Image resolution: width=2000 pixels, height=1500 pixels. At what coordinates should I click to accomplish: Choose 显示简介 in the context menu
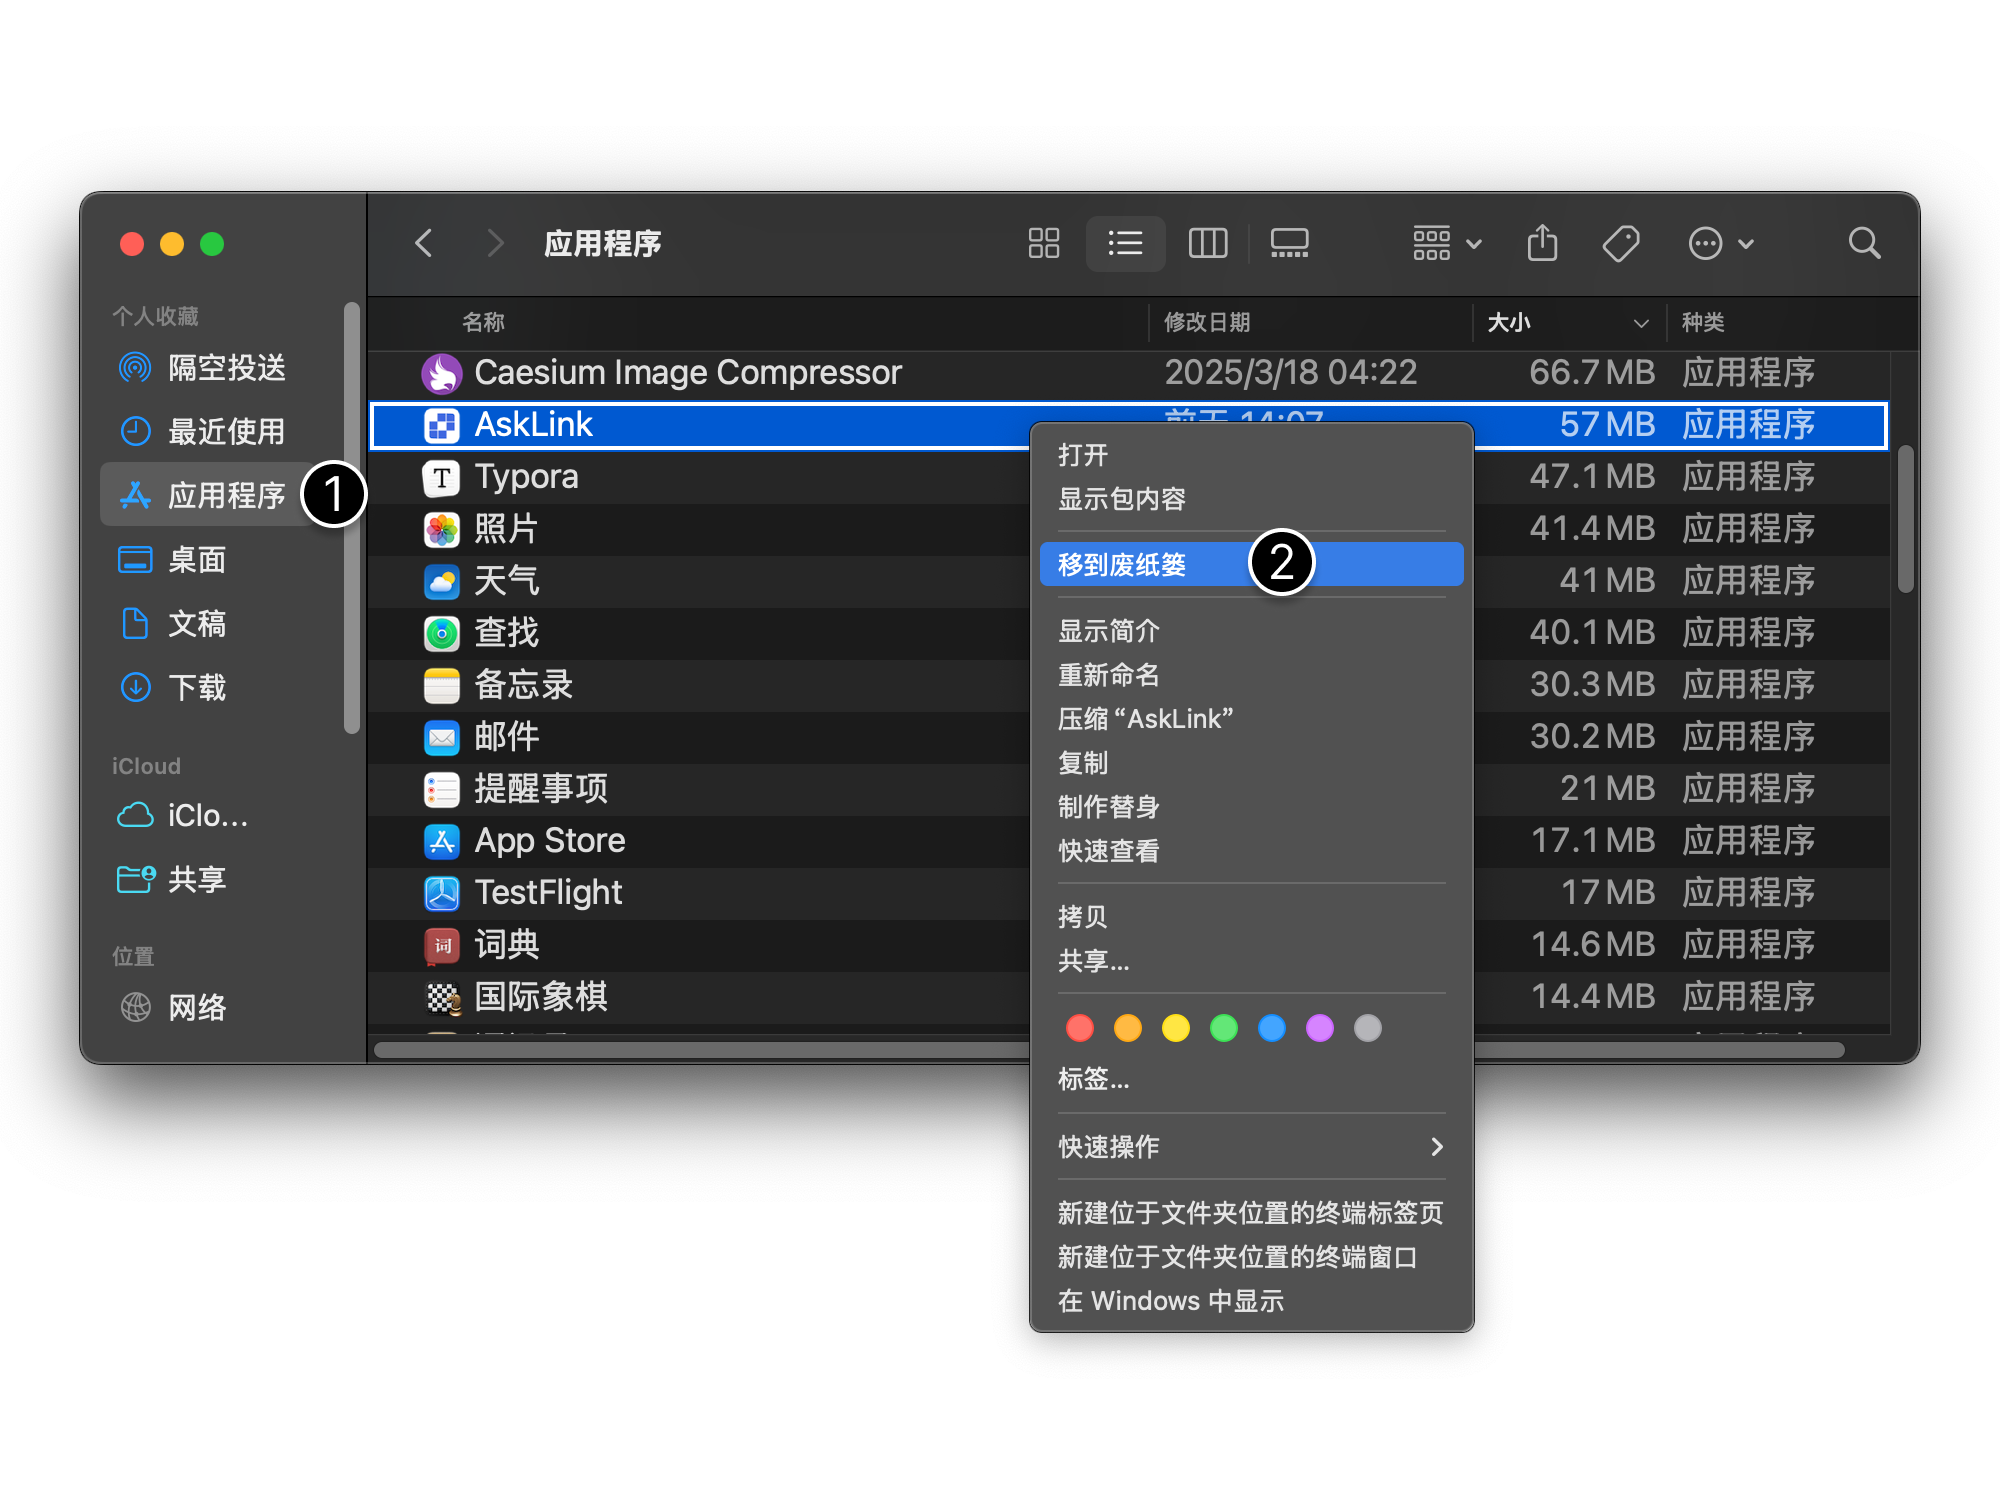tap(1107, 631)
